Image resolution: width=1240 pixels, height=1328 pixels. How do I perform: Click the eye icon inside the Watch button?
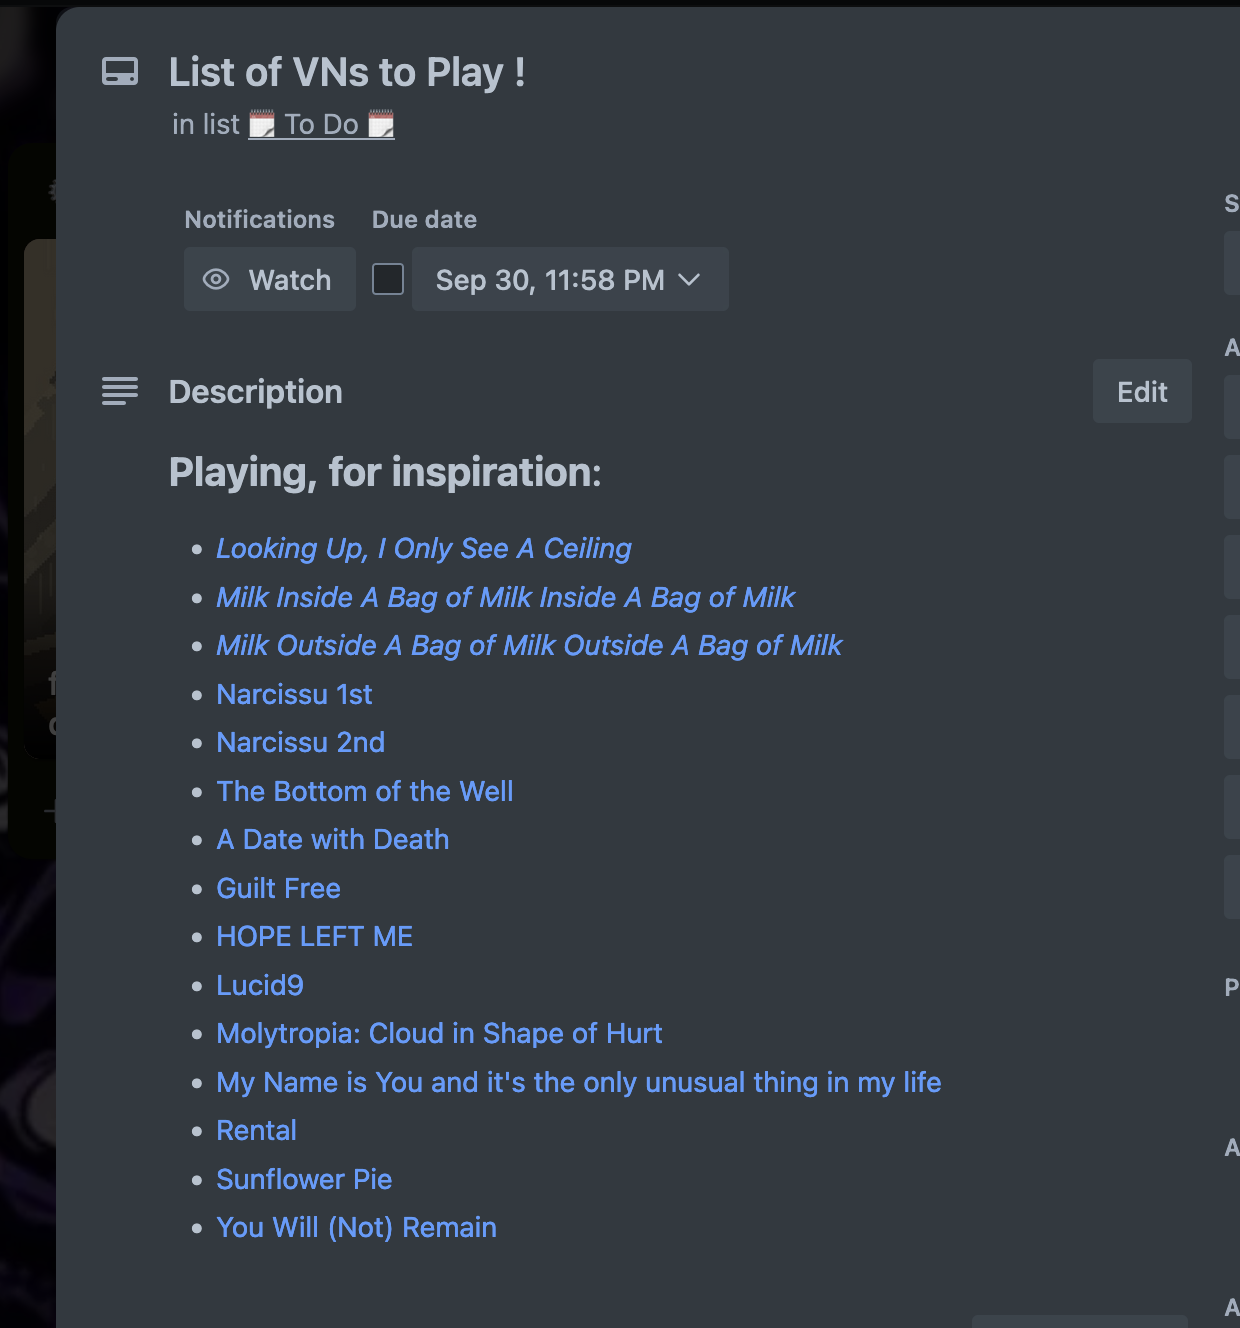(216, 280)
